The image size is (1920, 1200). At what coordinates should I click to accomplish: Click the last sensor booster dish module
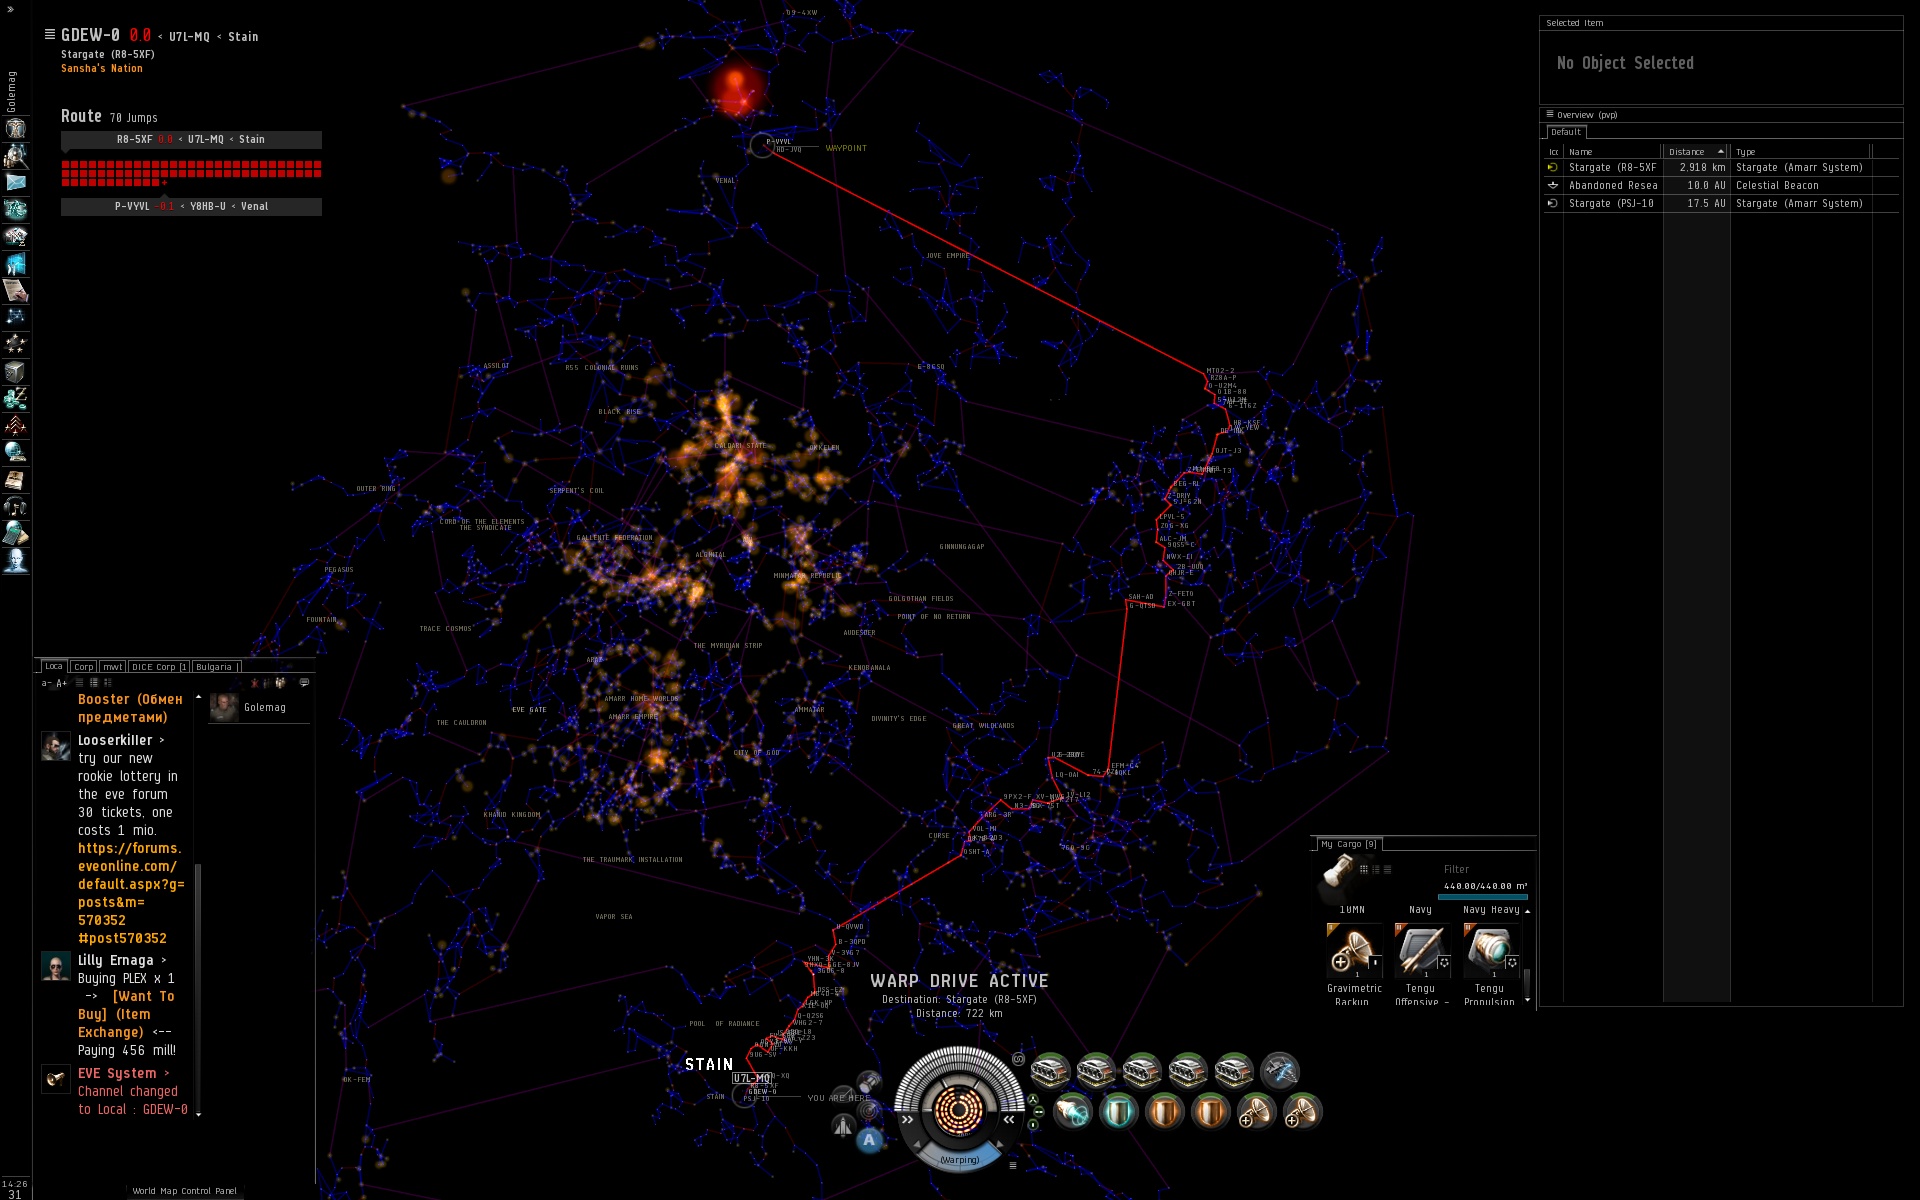pyautogui.click(x=1302, y=1111)
